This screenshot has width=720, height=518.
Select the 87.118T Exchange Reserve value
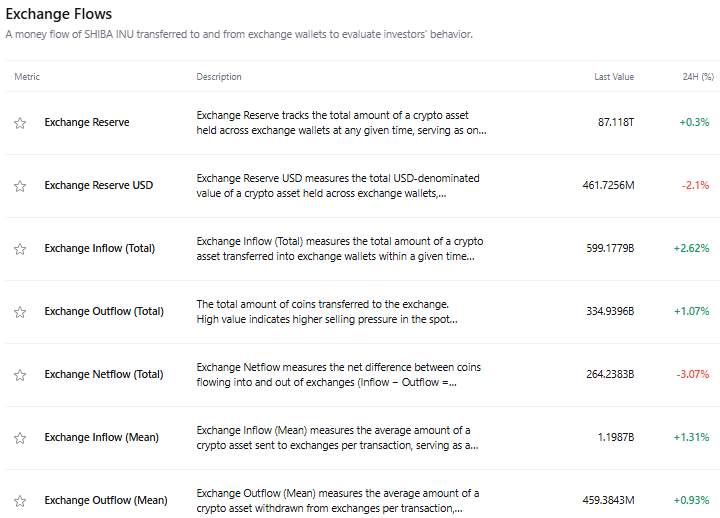(x=616, y=122)
